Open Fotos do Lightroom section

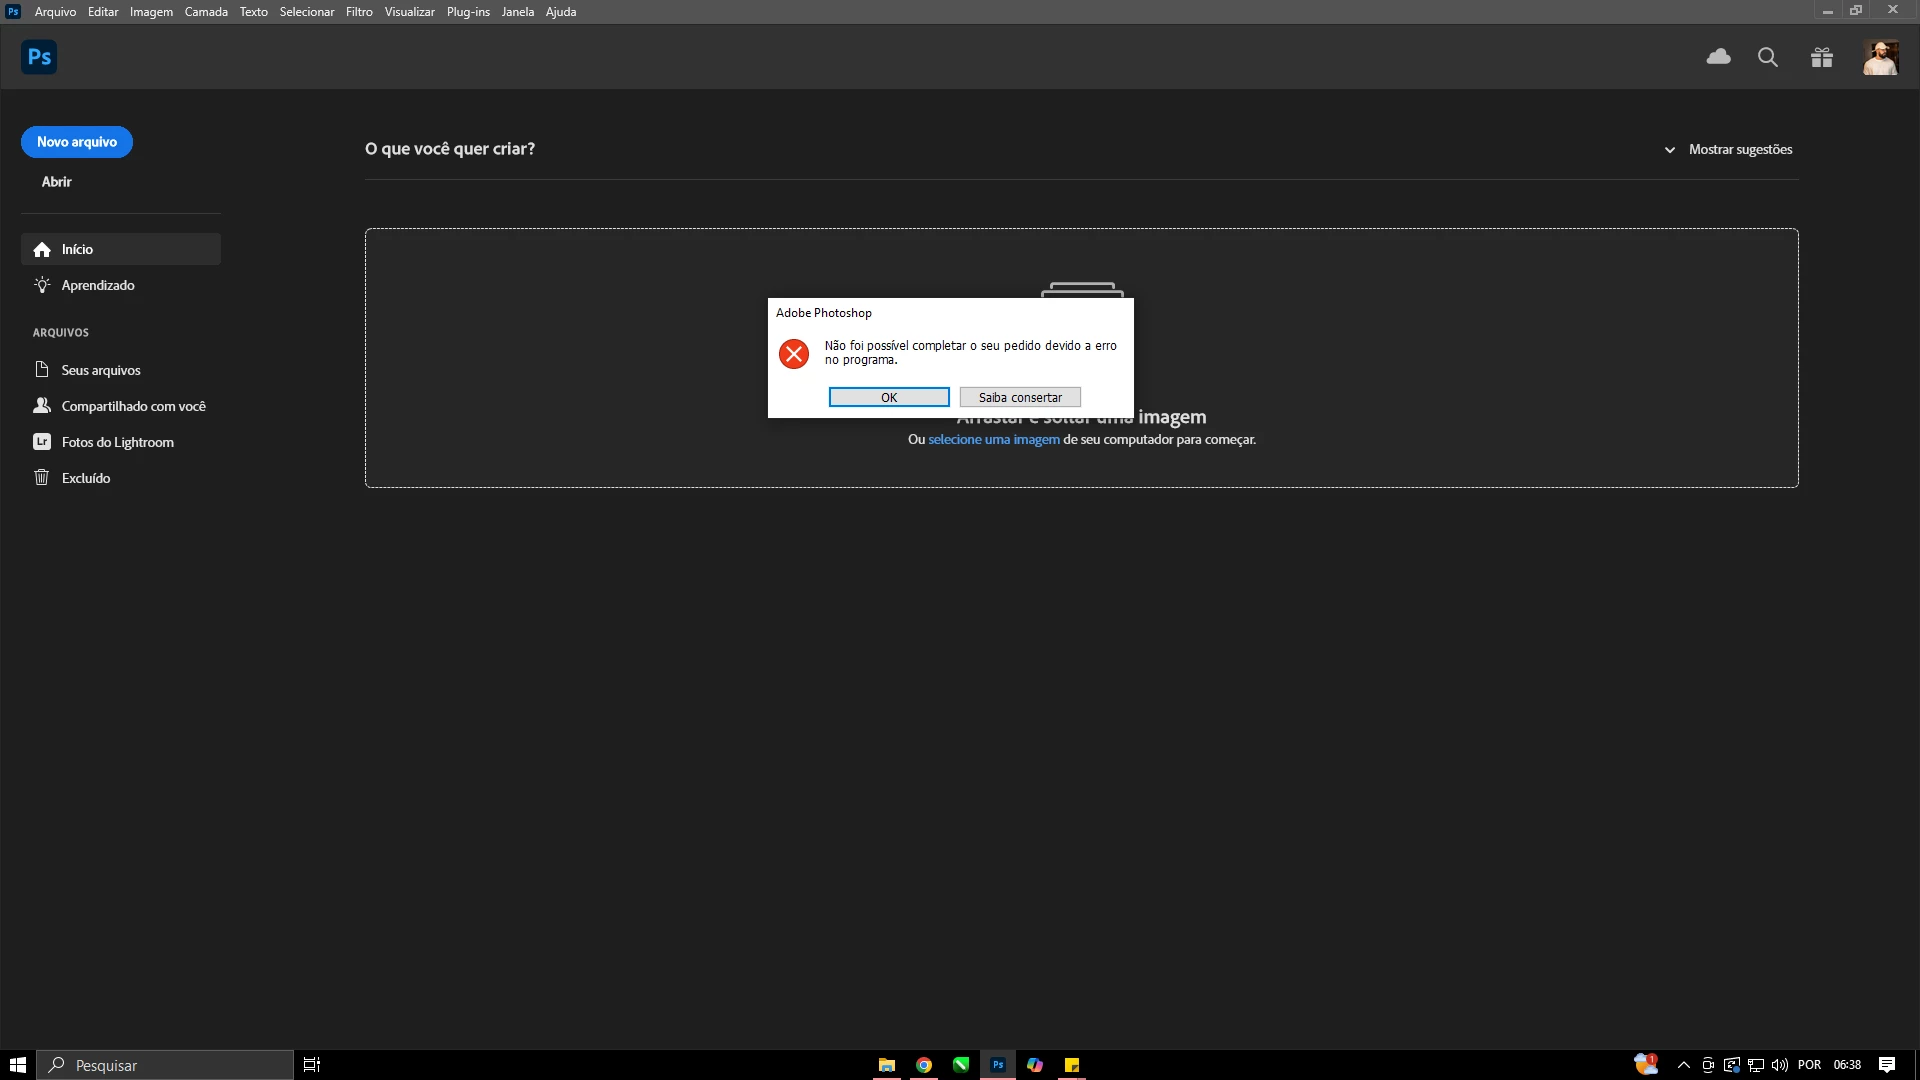(117, 442)
